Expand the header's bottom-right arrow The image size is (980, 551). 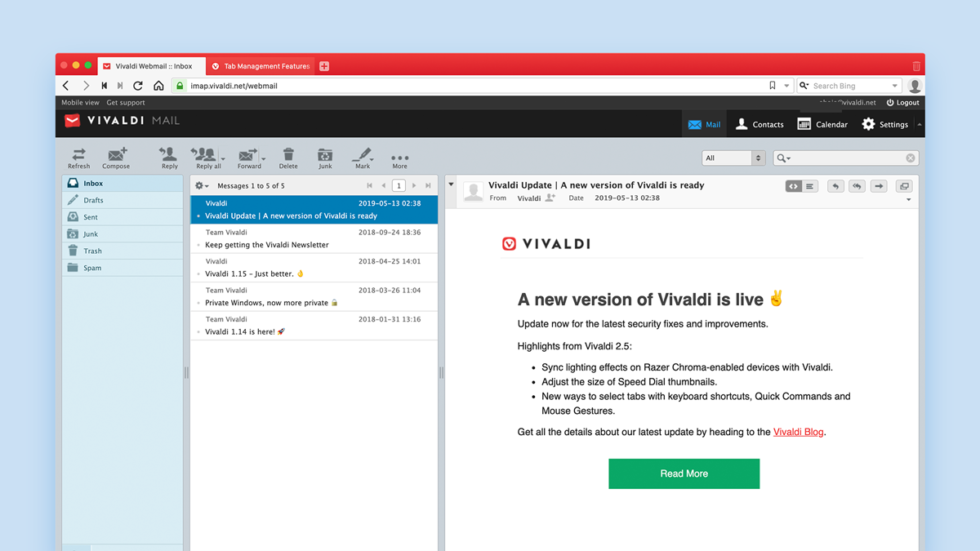click(x=908, y=200)
